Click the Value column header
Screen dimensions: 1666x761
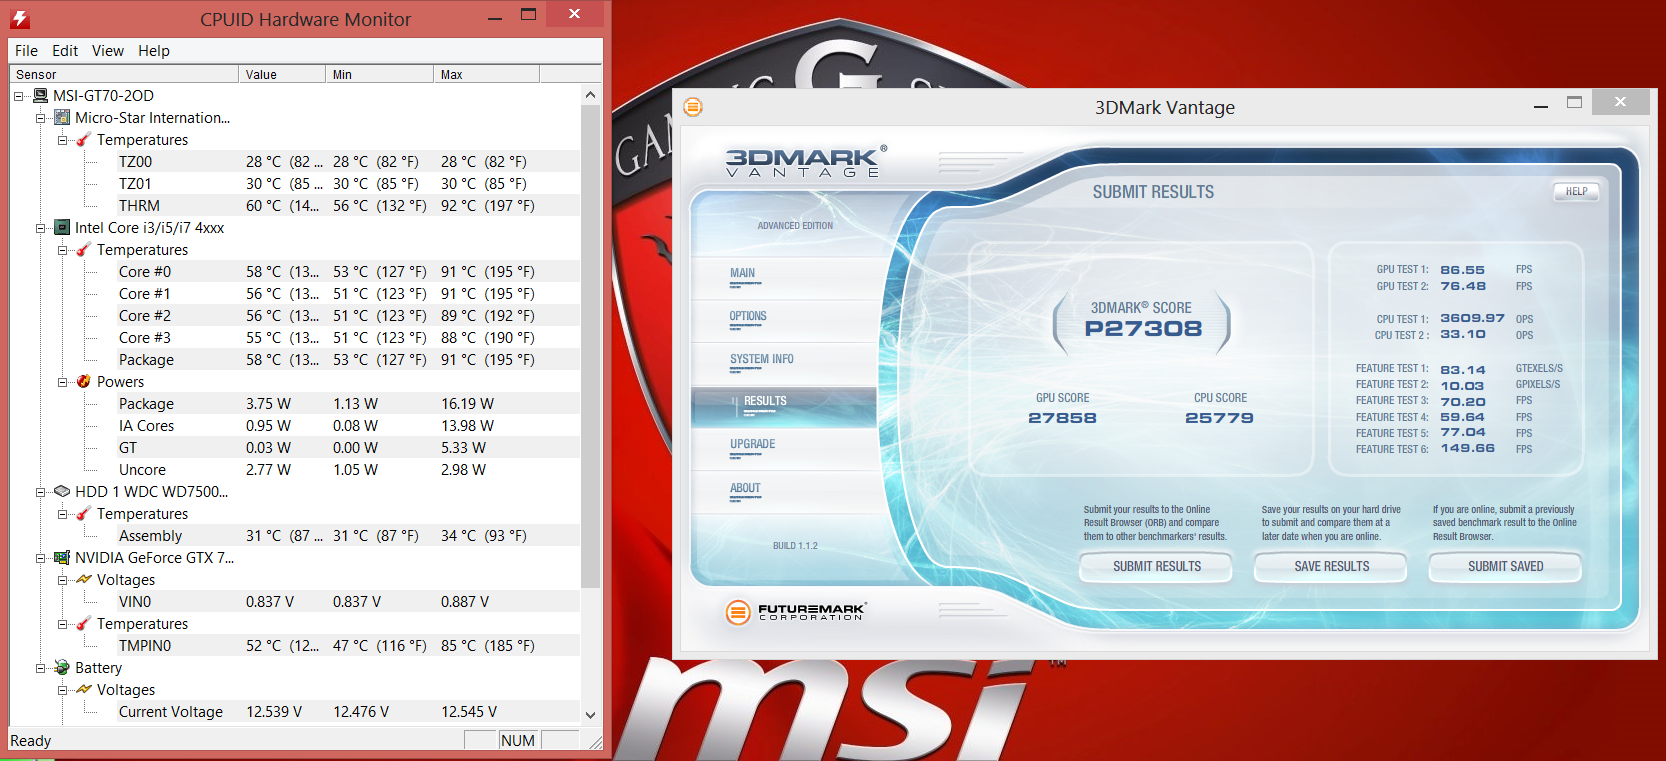tap(282, 74)
